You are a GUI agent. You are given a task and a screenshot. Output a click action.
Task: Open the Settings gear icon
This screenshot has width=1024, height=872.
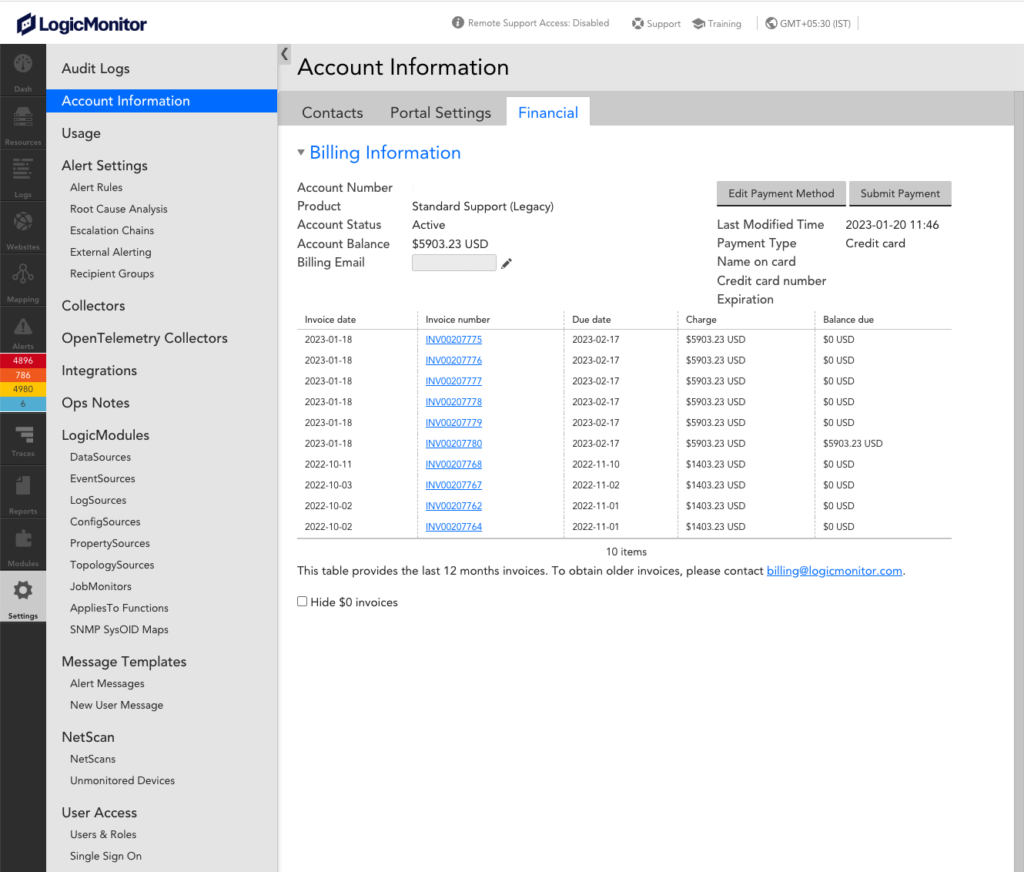pyautogui.click(x=23, y=590)
